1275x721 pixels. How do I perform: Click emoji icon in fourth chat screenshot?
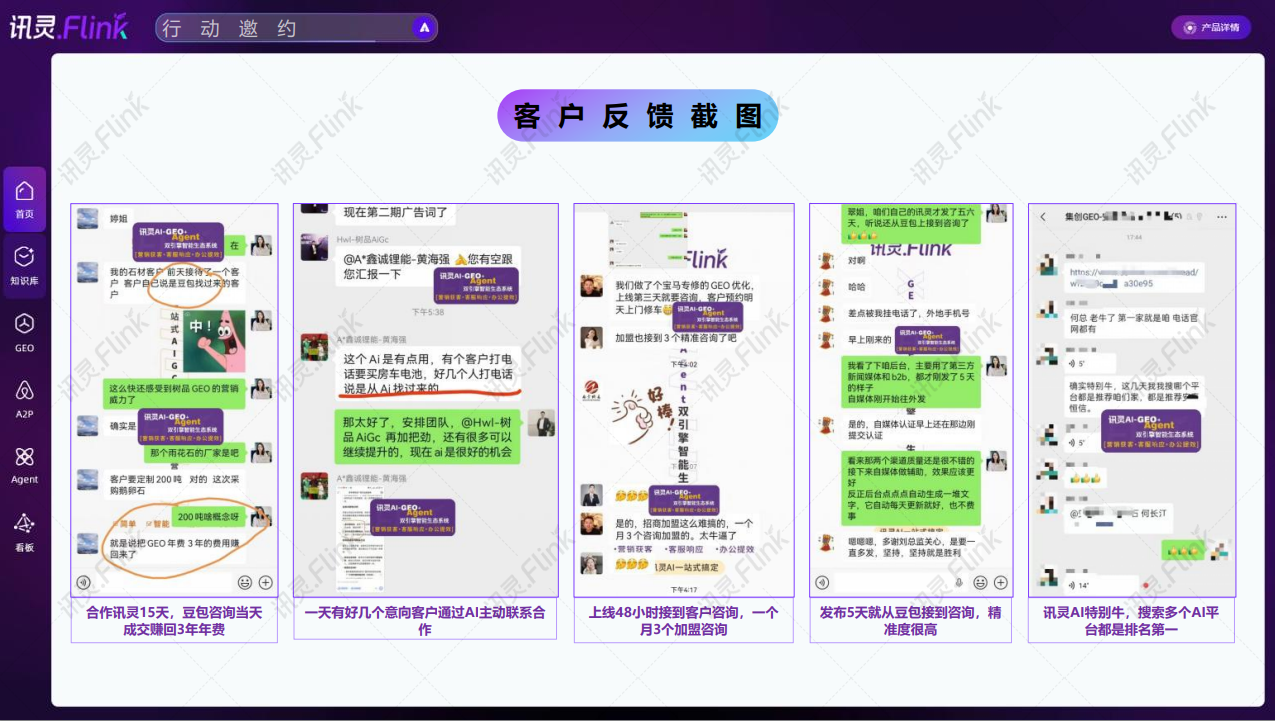tap(980, 582)
